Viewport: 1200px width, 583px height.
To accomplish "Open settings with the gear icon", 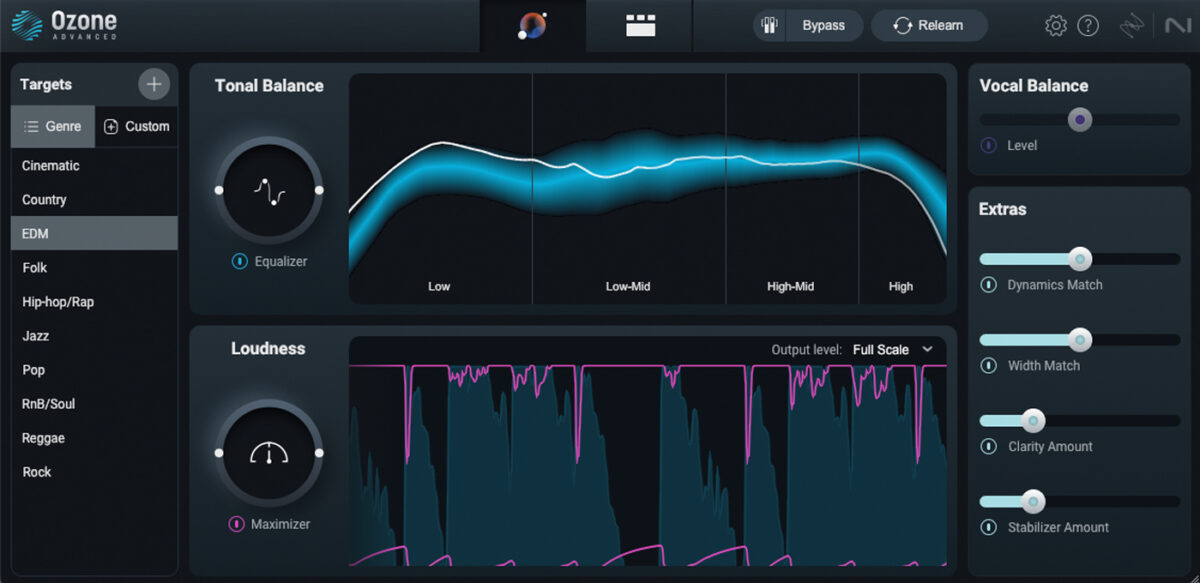I will pyautogui.click(x=1056, y=26).
